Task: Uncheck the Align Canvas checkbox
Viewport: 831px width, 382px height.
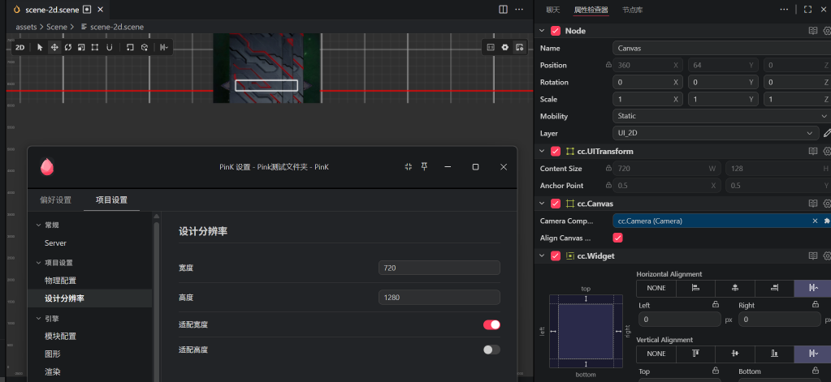Action: [x=617, y=238]
